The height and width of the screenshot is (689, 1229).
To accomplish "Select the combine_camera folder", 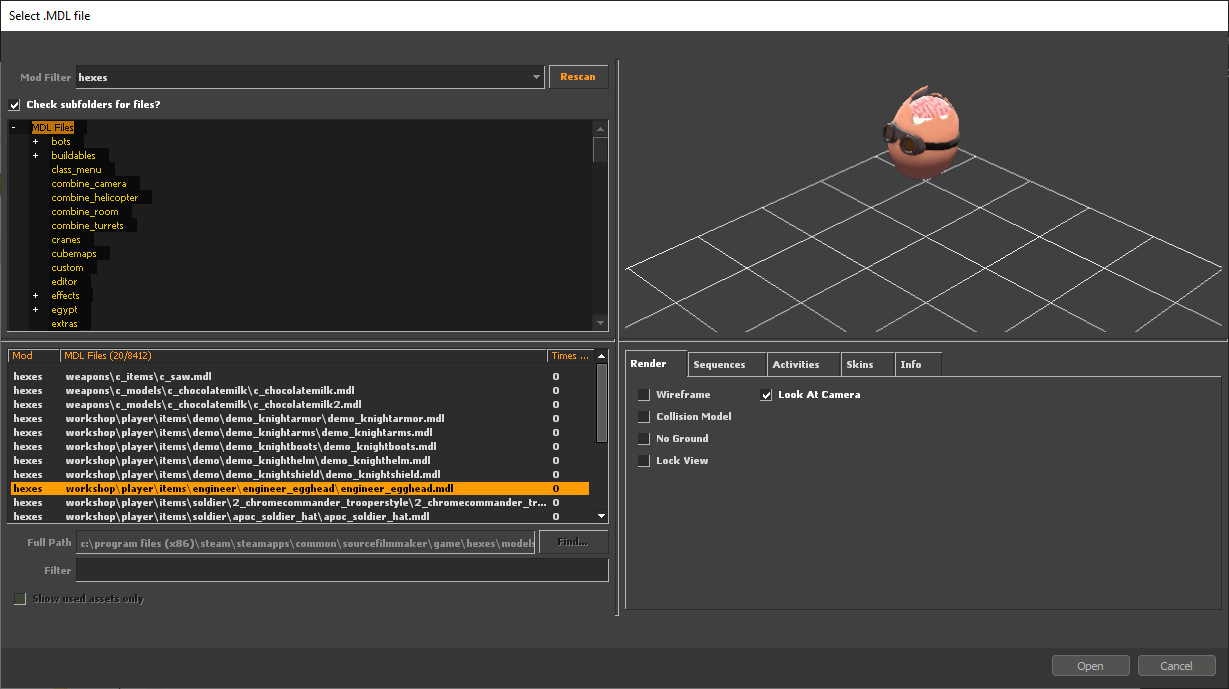I will coord(89,184).
